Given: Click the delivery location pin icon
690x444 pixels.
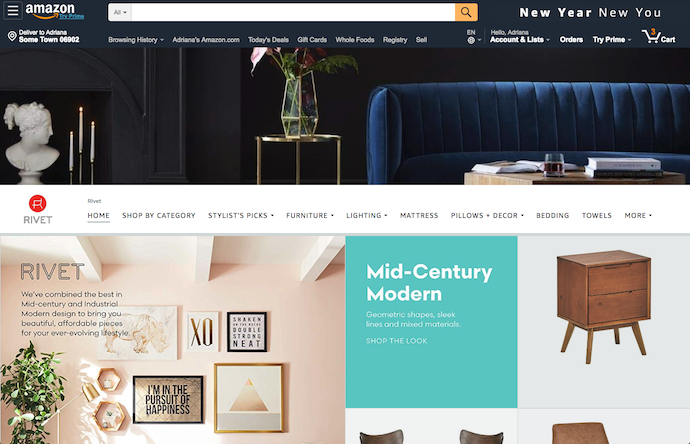Looking at the screenshot, I should click(12, 36).
